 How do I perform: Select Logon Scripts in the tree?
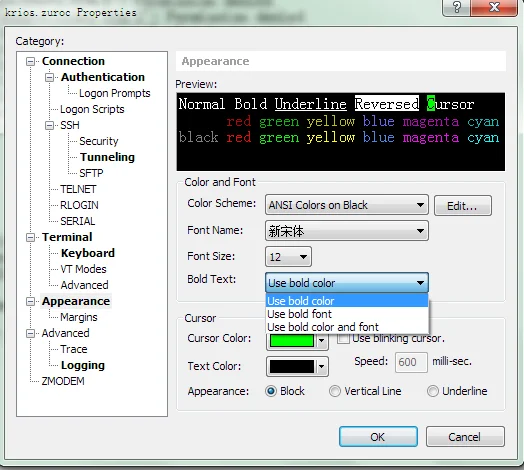click(x=92, y=109)
